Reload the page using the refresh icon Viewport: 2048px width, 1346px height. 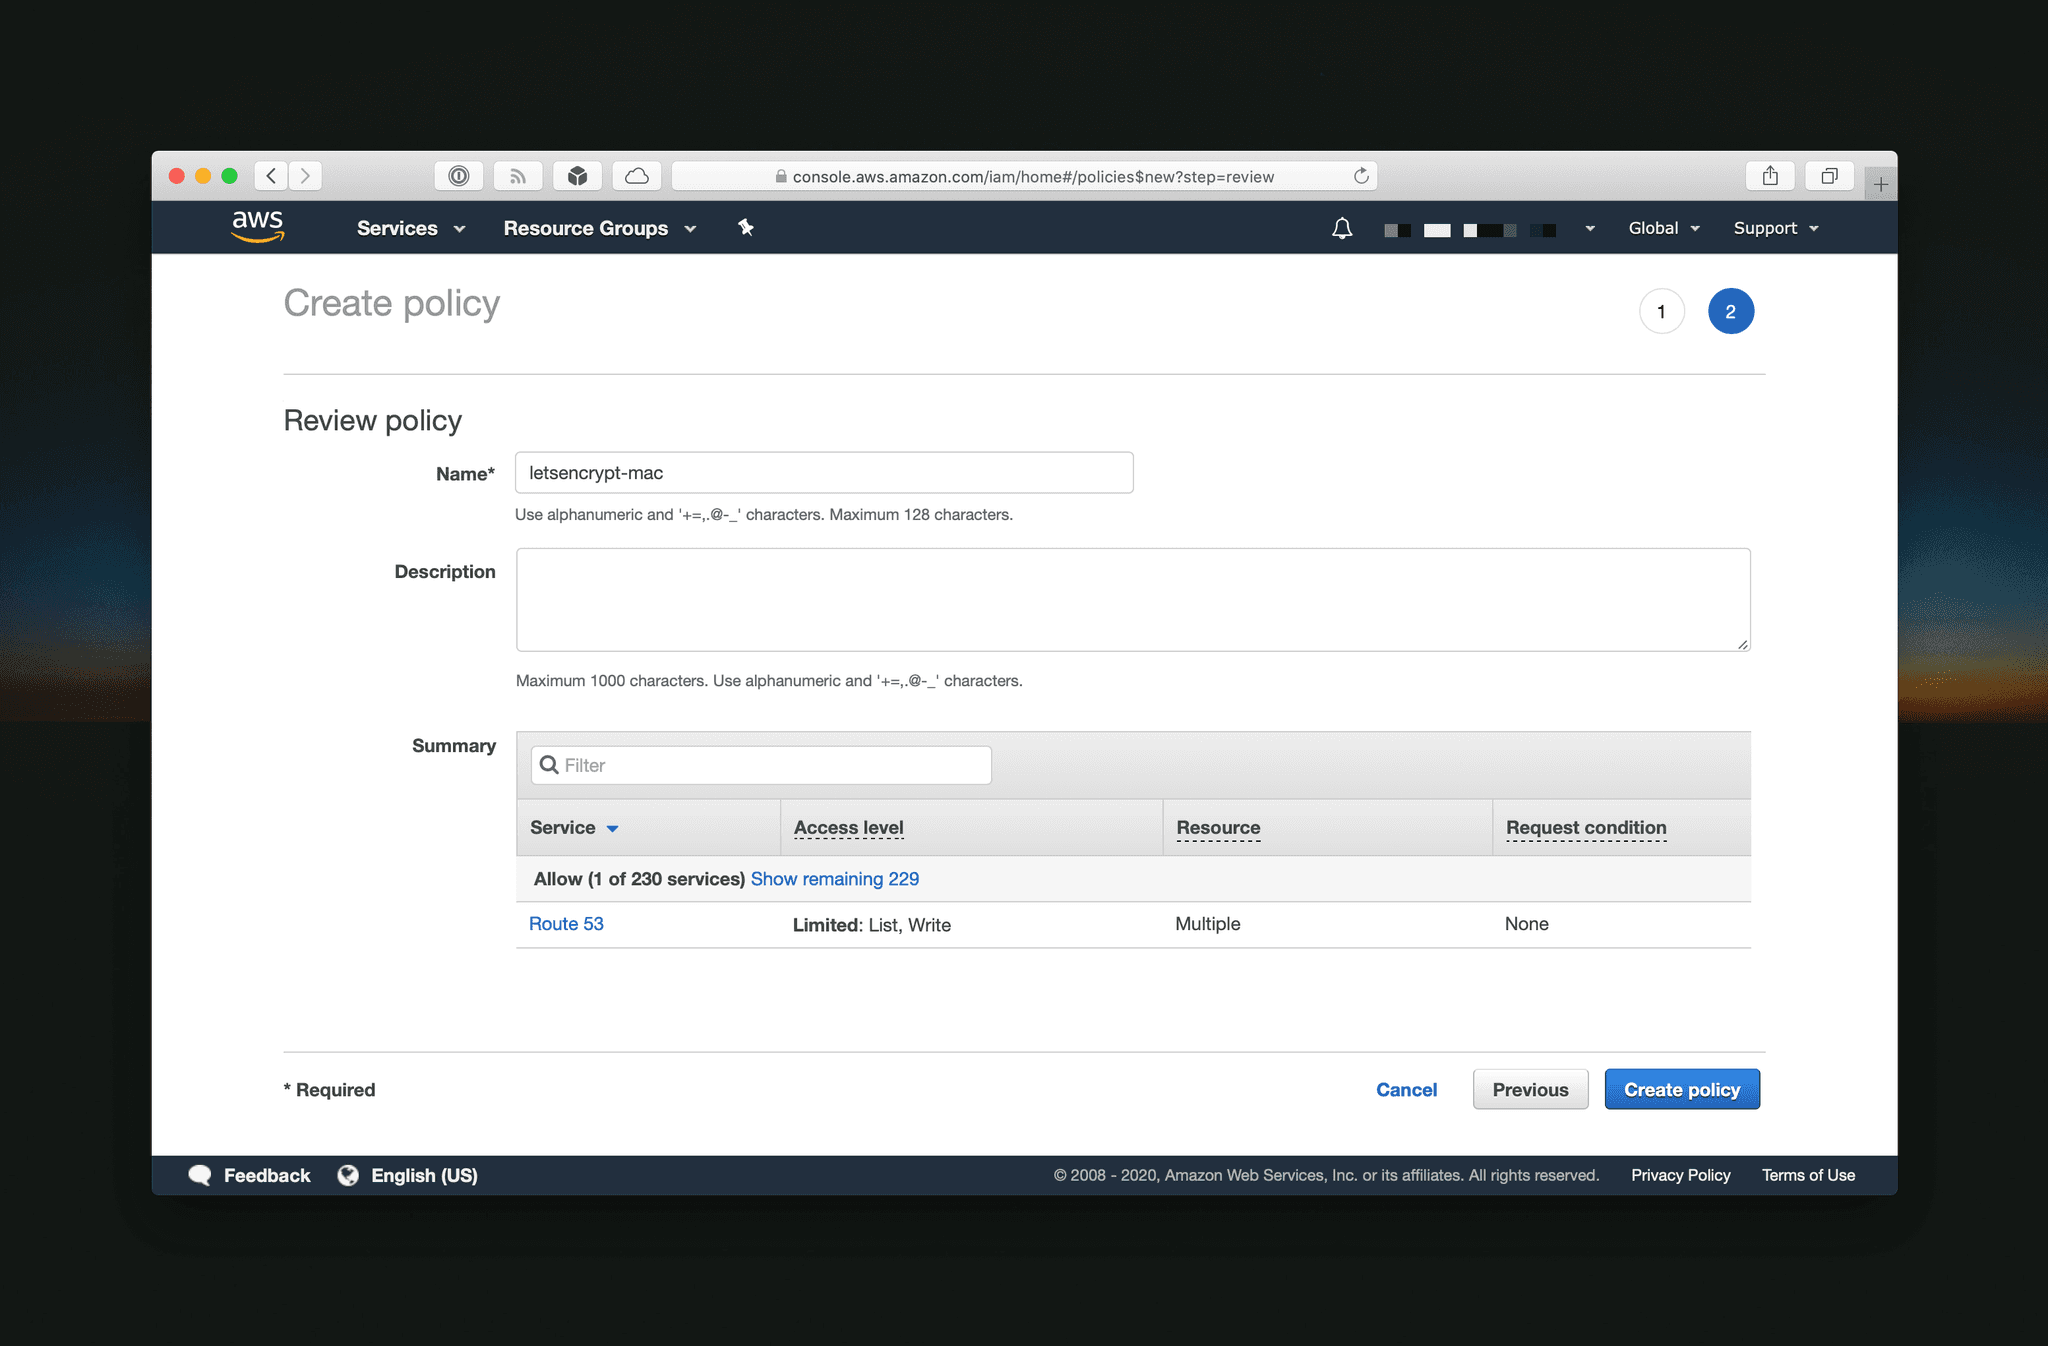1361,175
